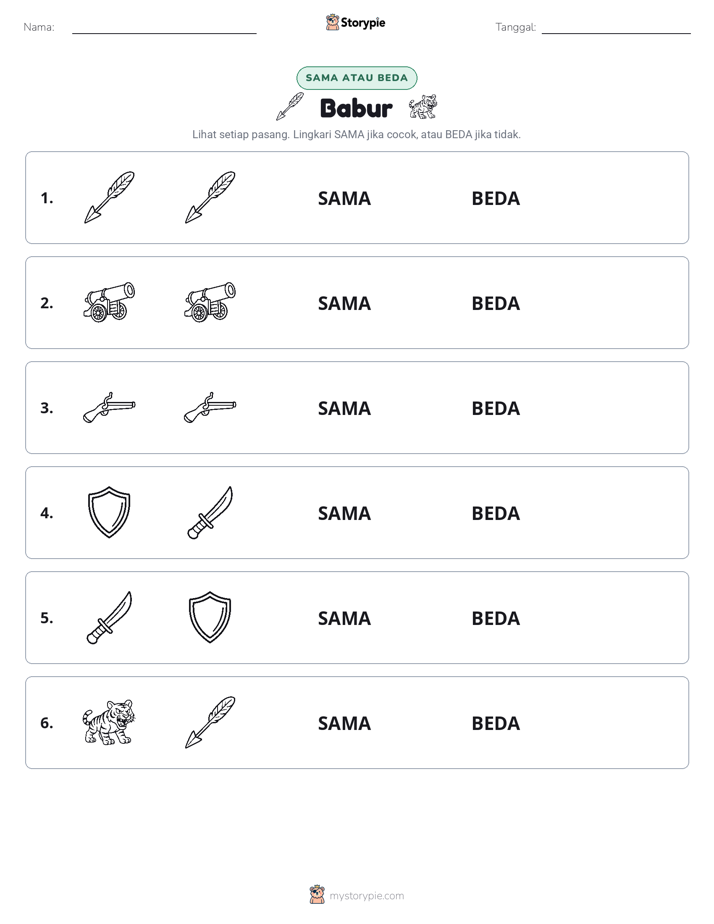Click the Storypie logo at top
Image resolution: width=714 pixels, height=924 pixels.
pos(356,22)
